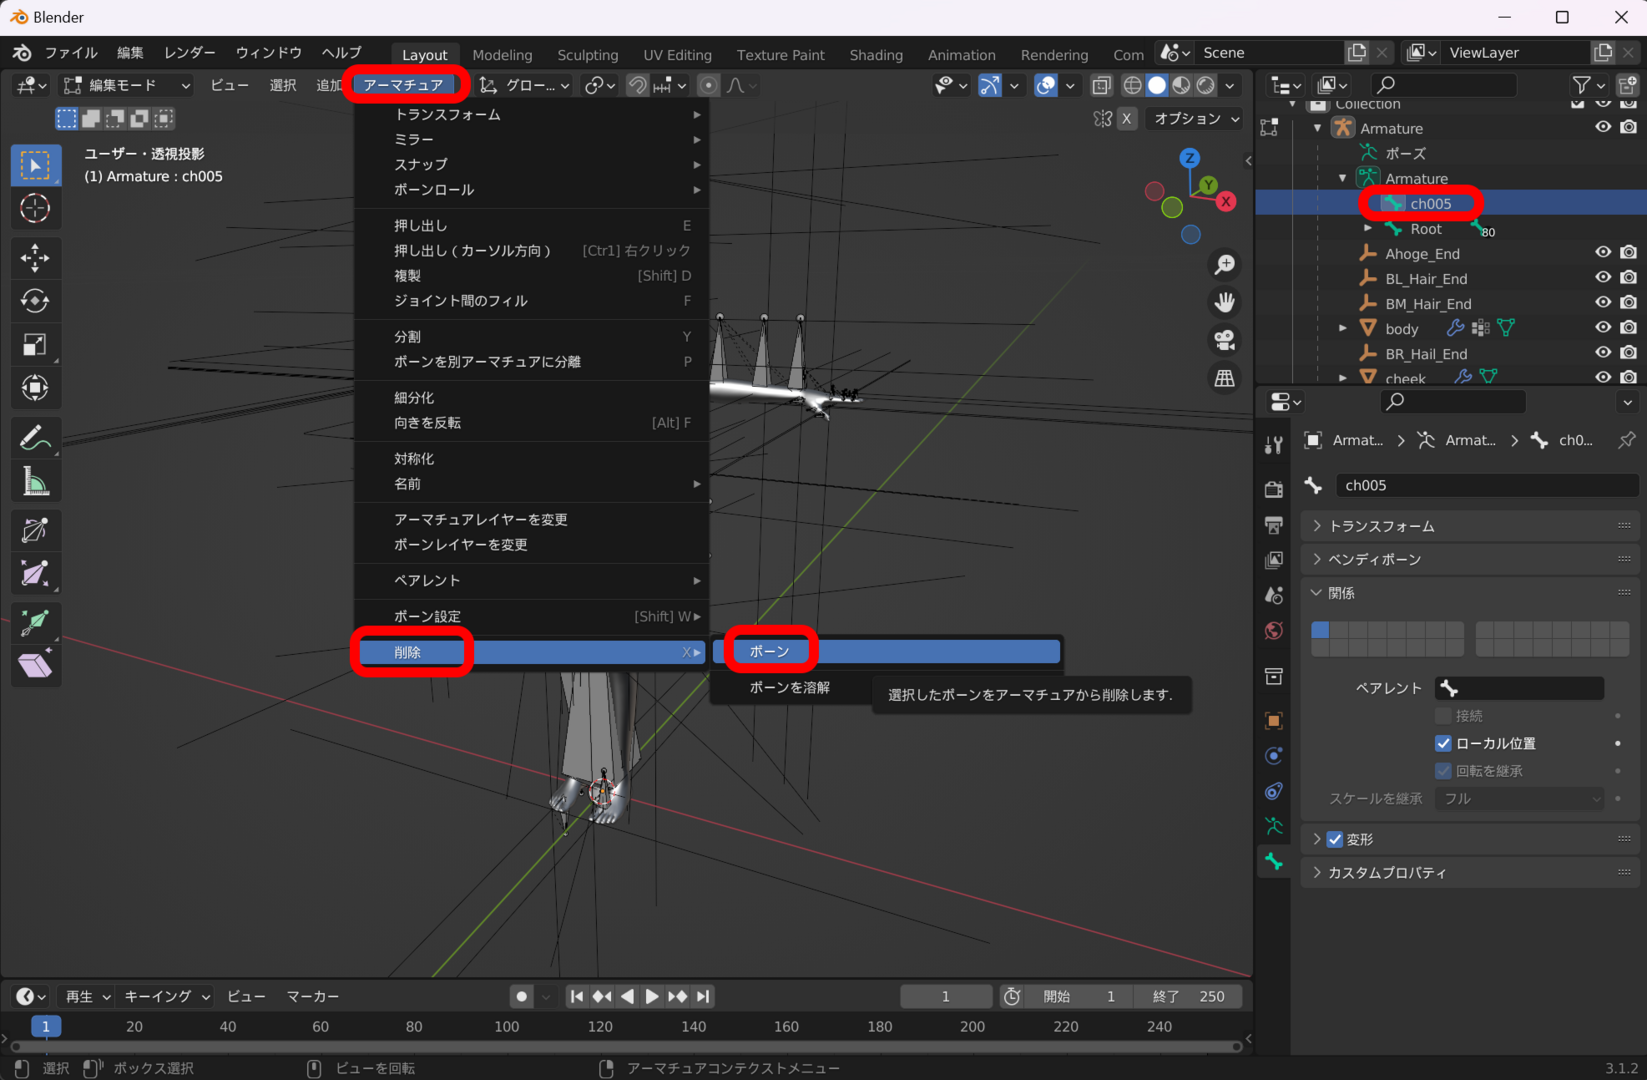Open the グロー transform orientation dropdown
Image resolution: width=1647 pixels, height=1080 pixels.
pos(524,85)
